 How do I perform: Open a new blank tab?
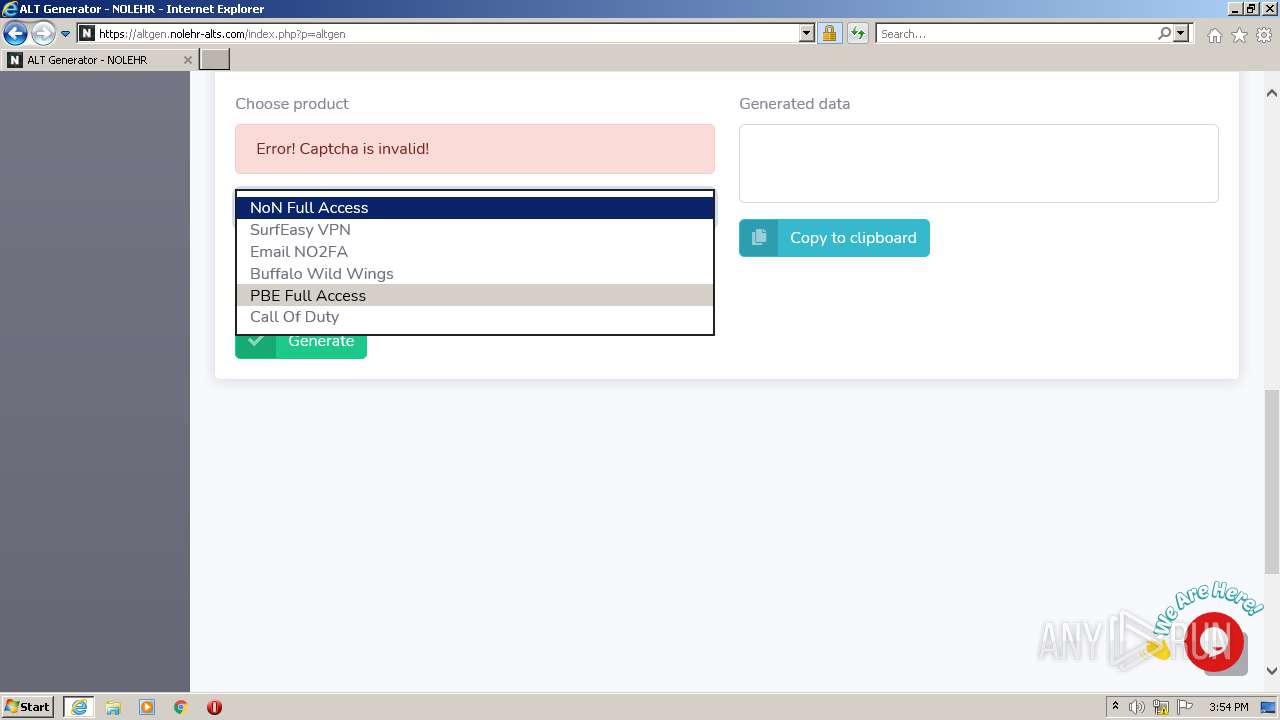215,60
